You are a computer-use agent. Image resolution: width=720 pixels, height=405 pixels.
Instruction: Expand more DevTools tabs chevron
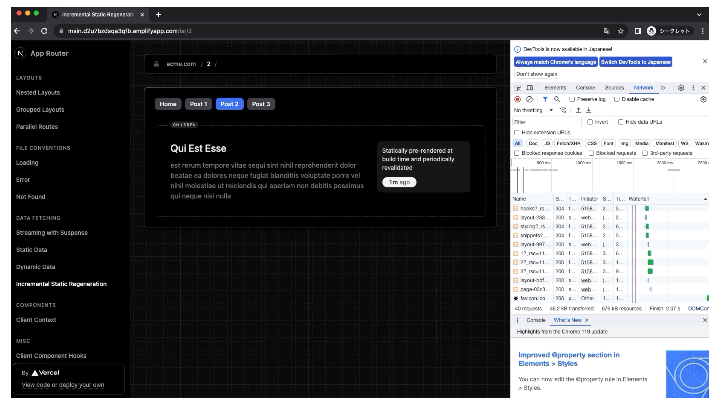[663, 88]
